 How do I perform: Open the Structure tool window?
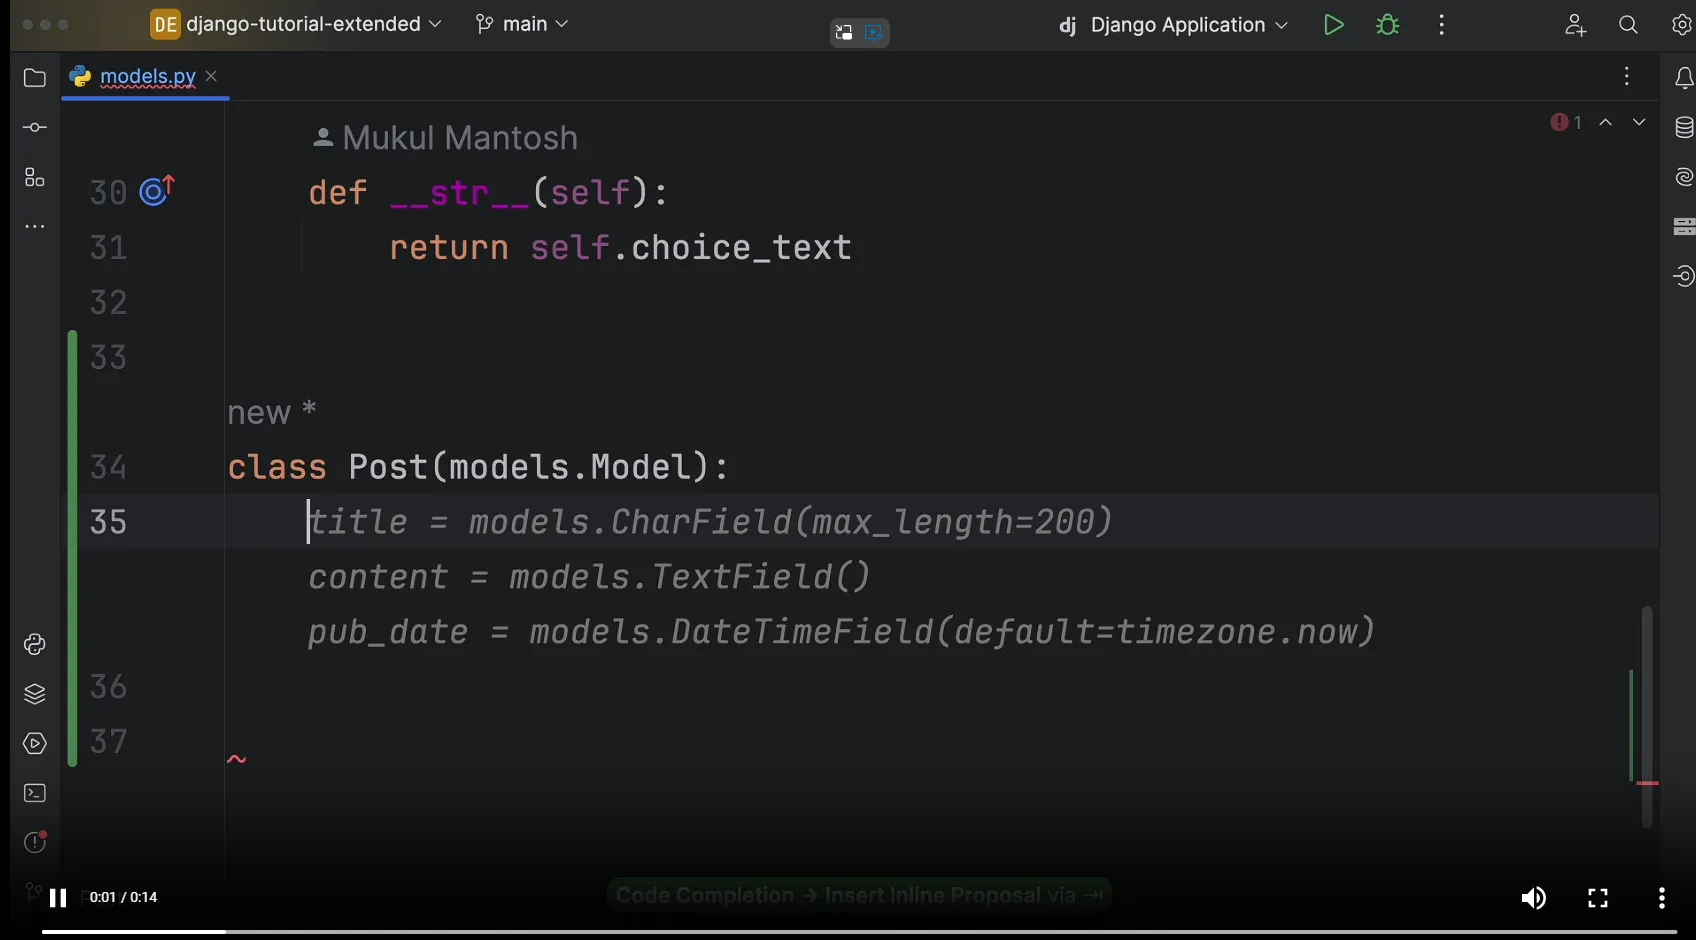coord(34,178)
